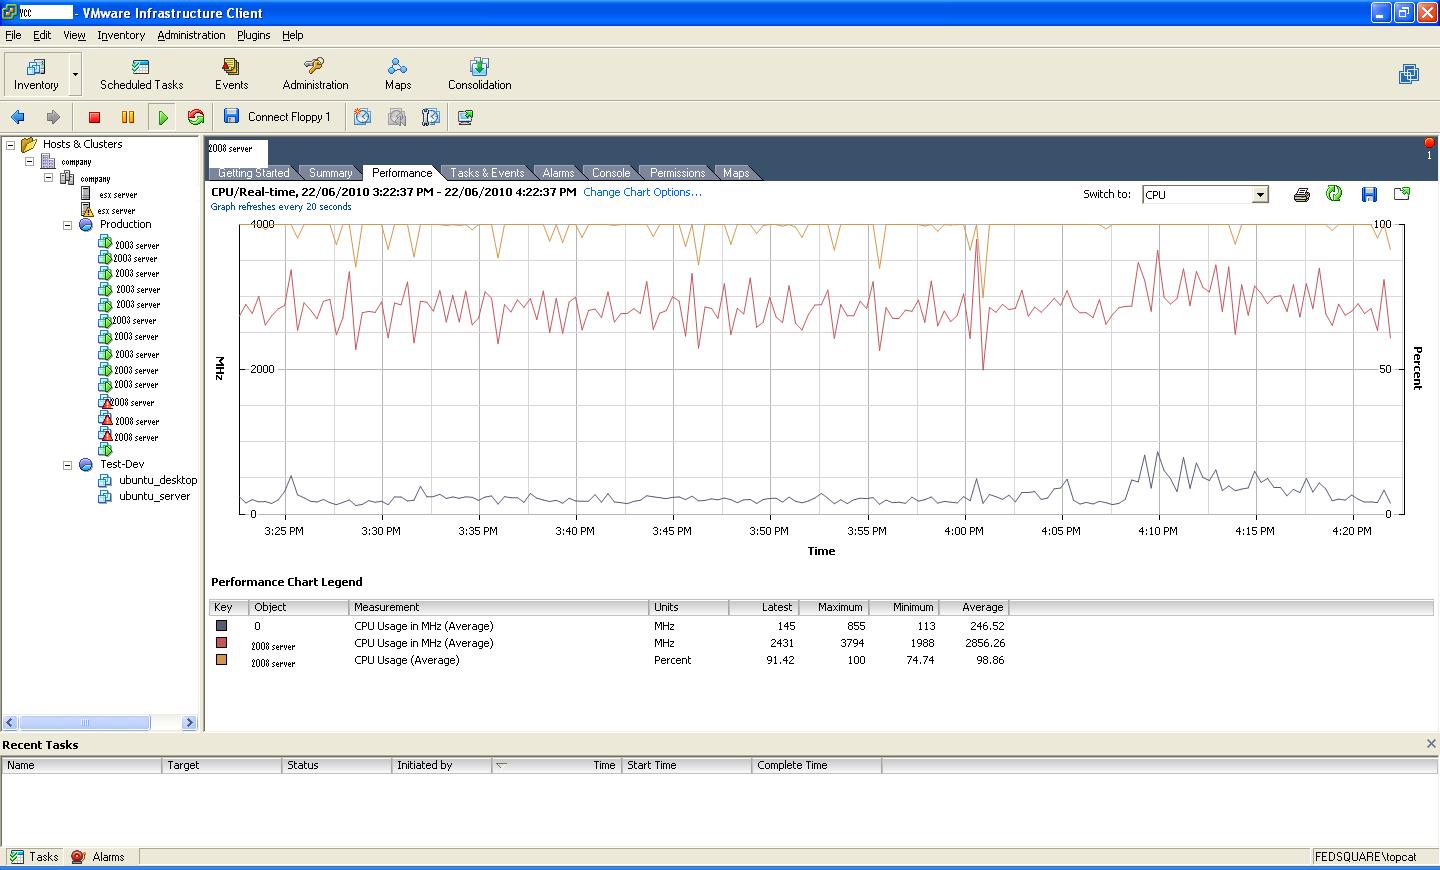Select ubuntu_server in the tree
This screenshot has height=870, width=1440.
154,496
